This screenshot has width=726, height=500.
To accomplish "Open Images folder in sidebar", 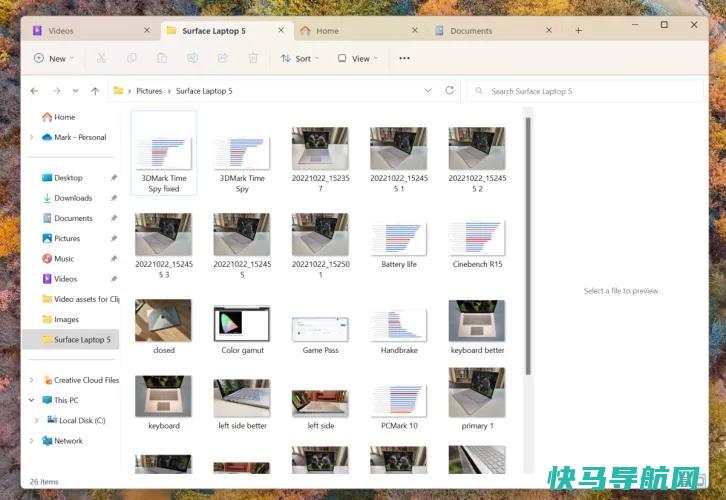I will [x=60, y=319].
